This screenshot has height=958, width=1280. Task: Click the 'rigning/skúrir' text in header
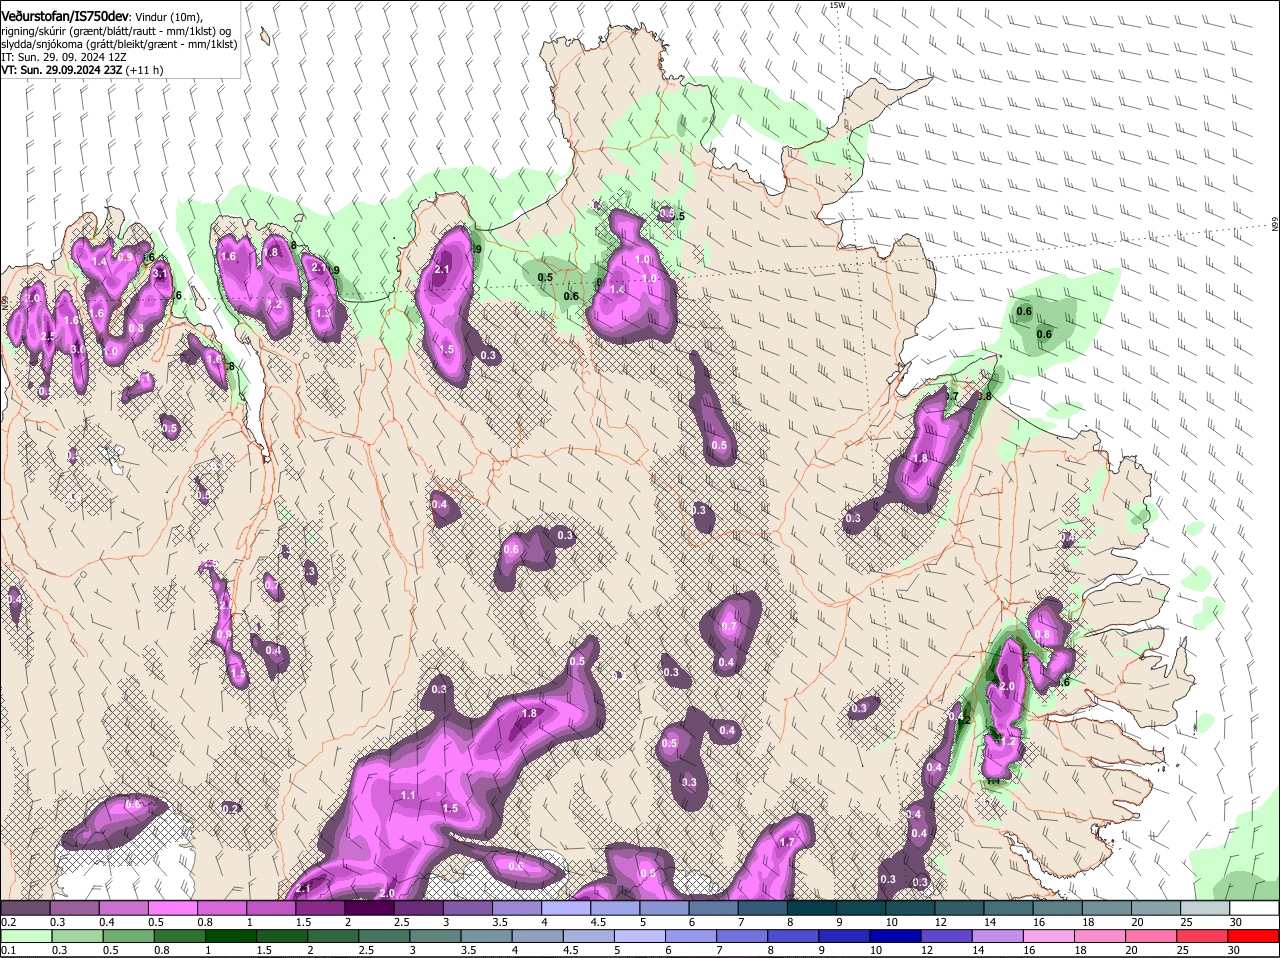tap(35, 31)
